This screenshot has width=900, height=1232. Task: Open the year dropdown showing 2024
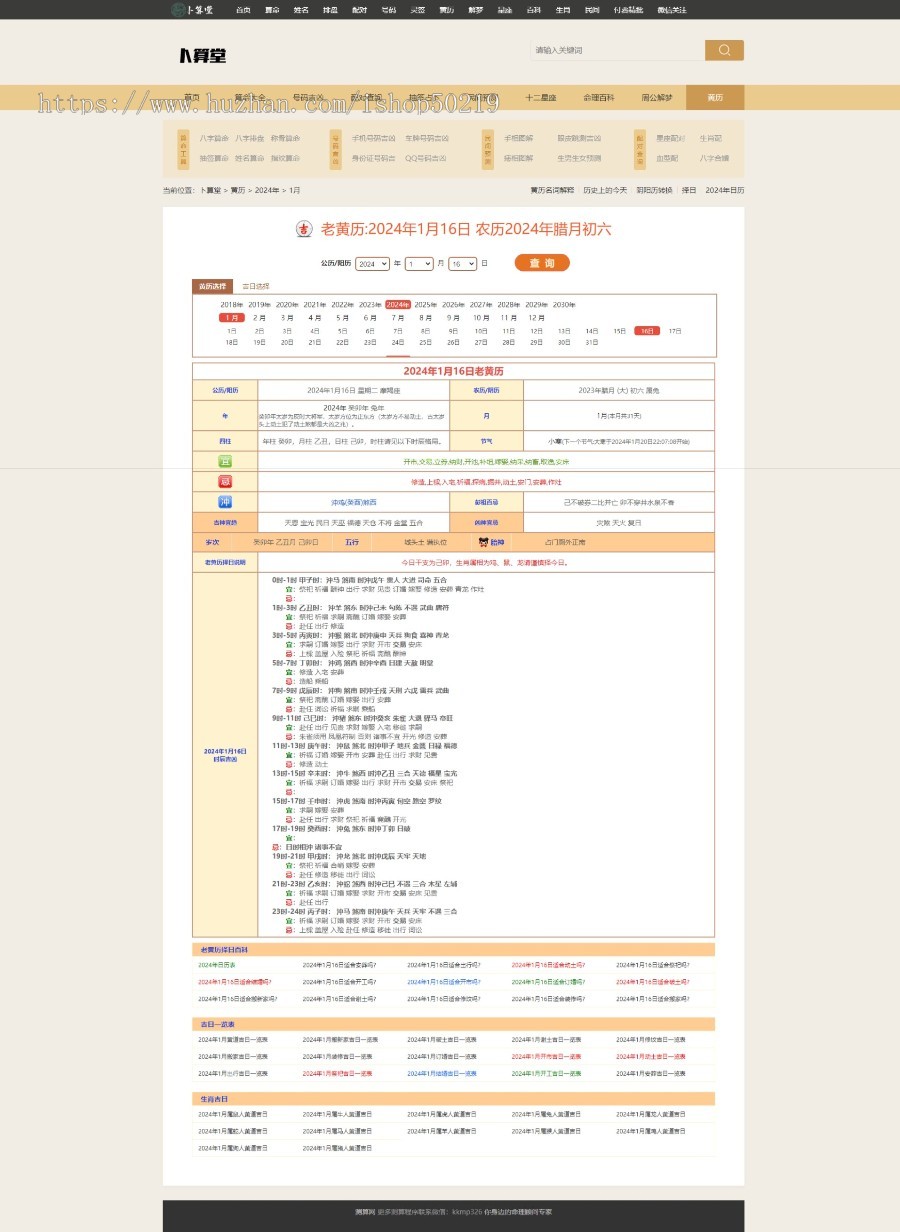(x=372, y=264)
